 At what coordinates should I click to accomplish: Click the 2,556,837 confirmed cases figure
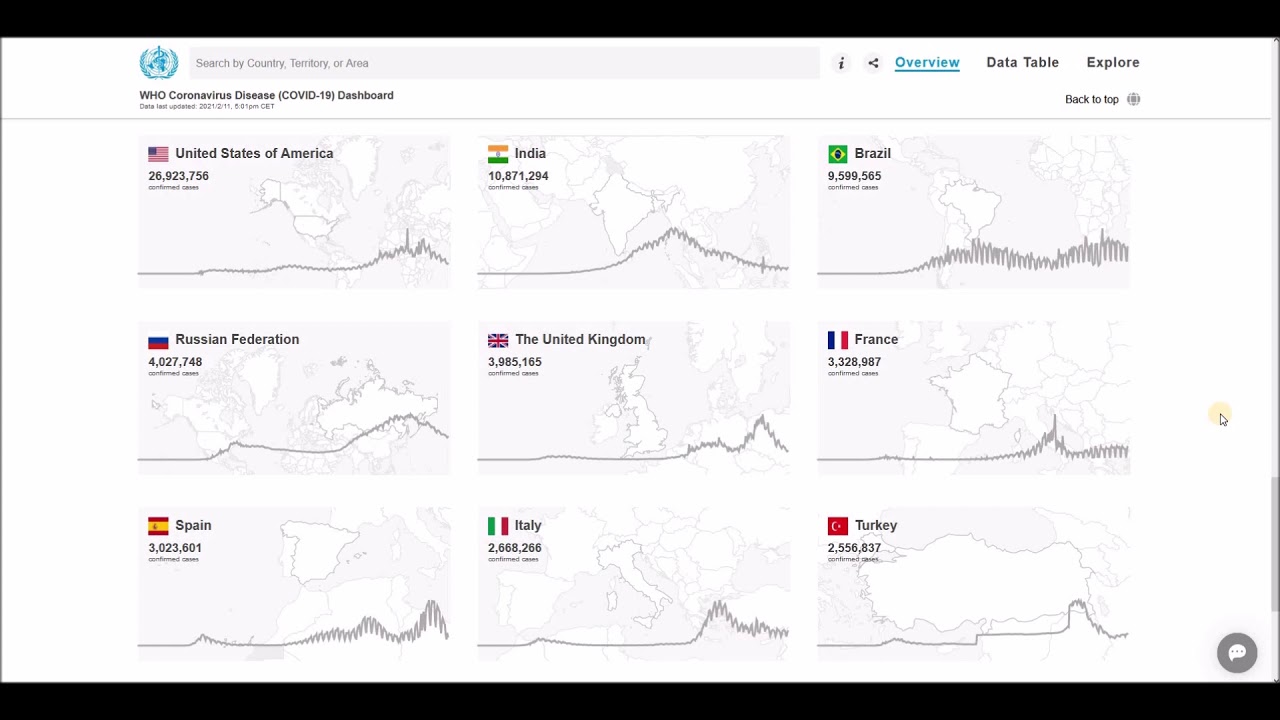(854, 548)
